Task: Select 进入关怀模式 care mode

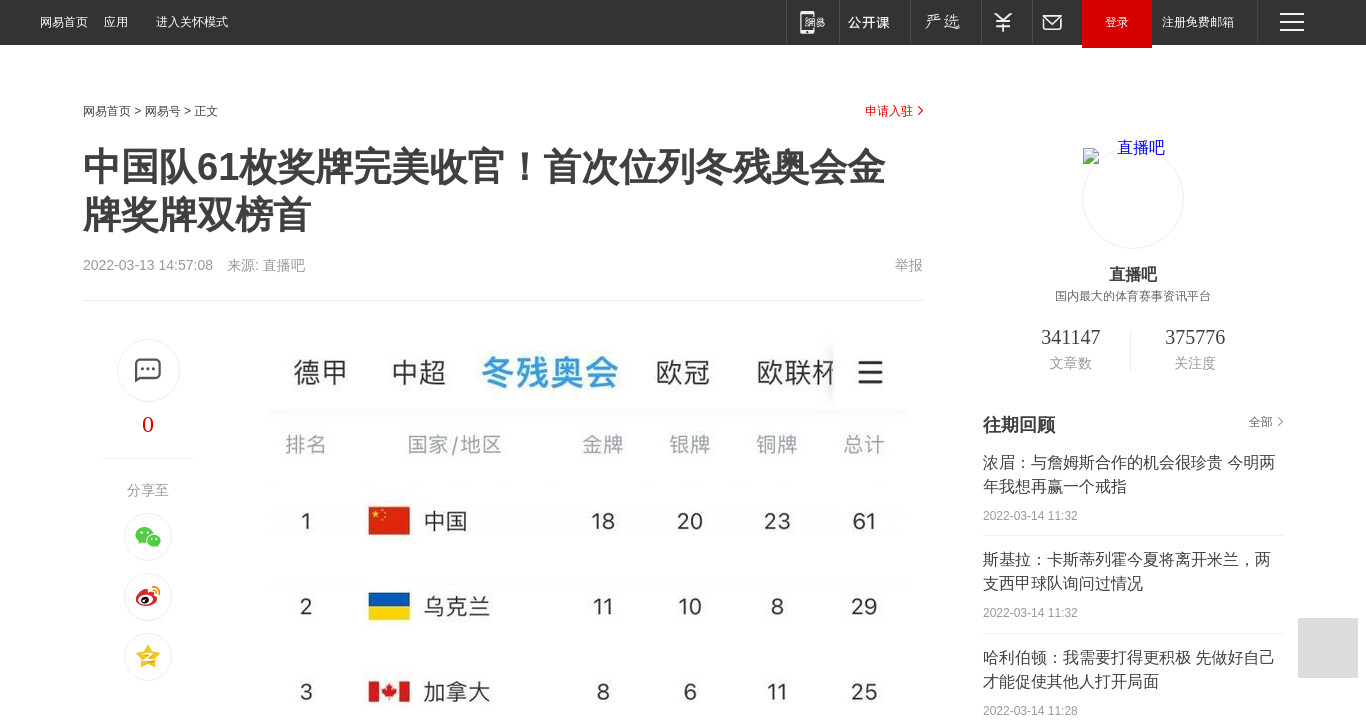Action: [192, 22]
